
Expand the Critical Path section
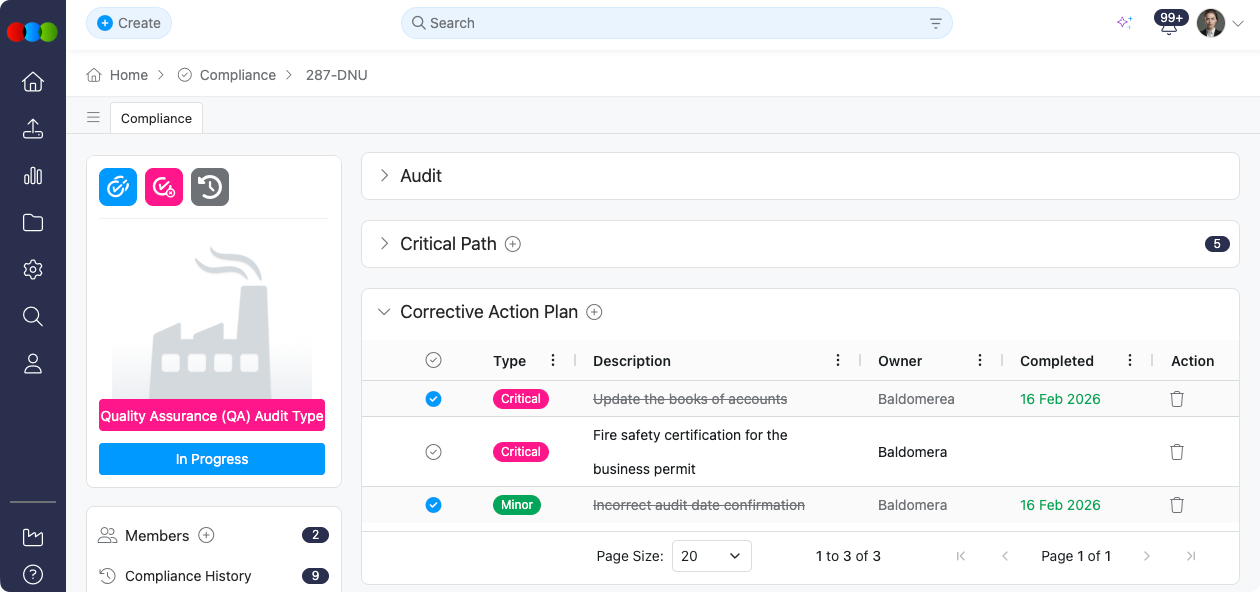383,243
